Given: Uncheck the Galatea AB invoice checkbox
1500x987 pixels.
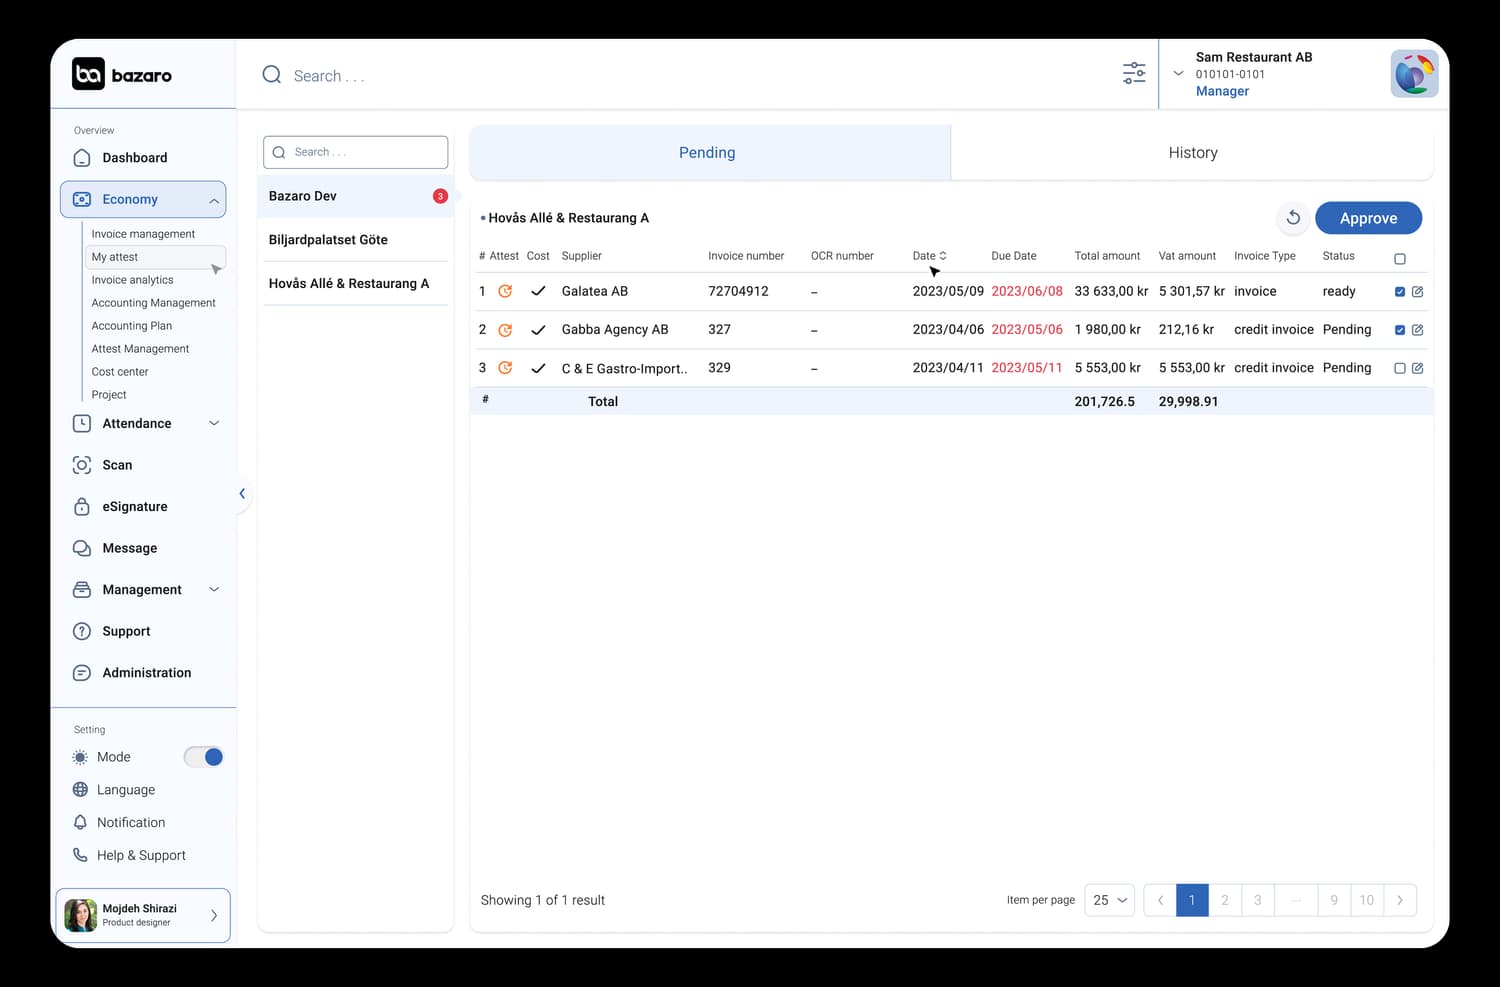Looking at the screenshot, I should point(1400,292).
